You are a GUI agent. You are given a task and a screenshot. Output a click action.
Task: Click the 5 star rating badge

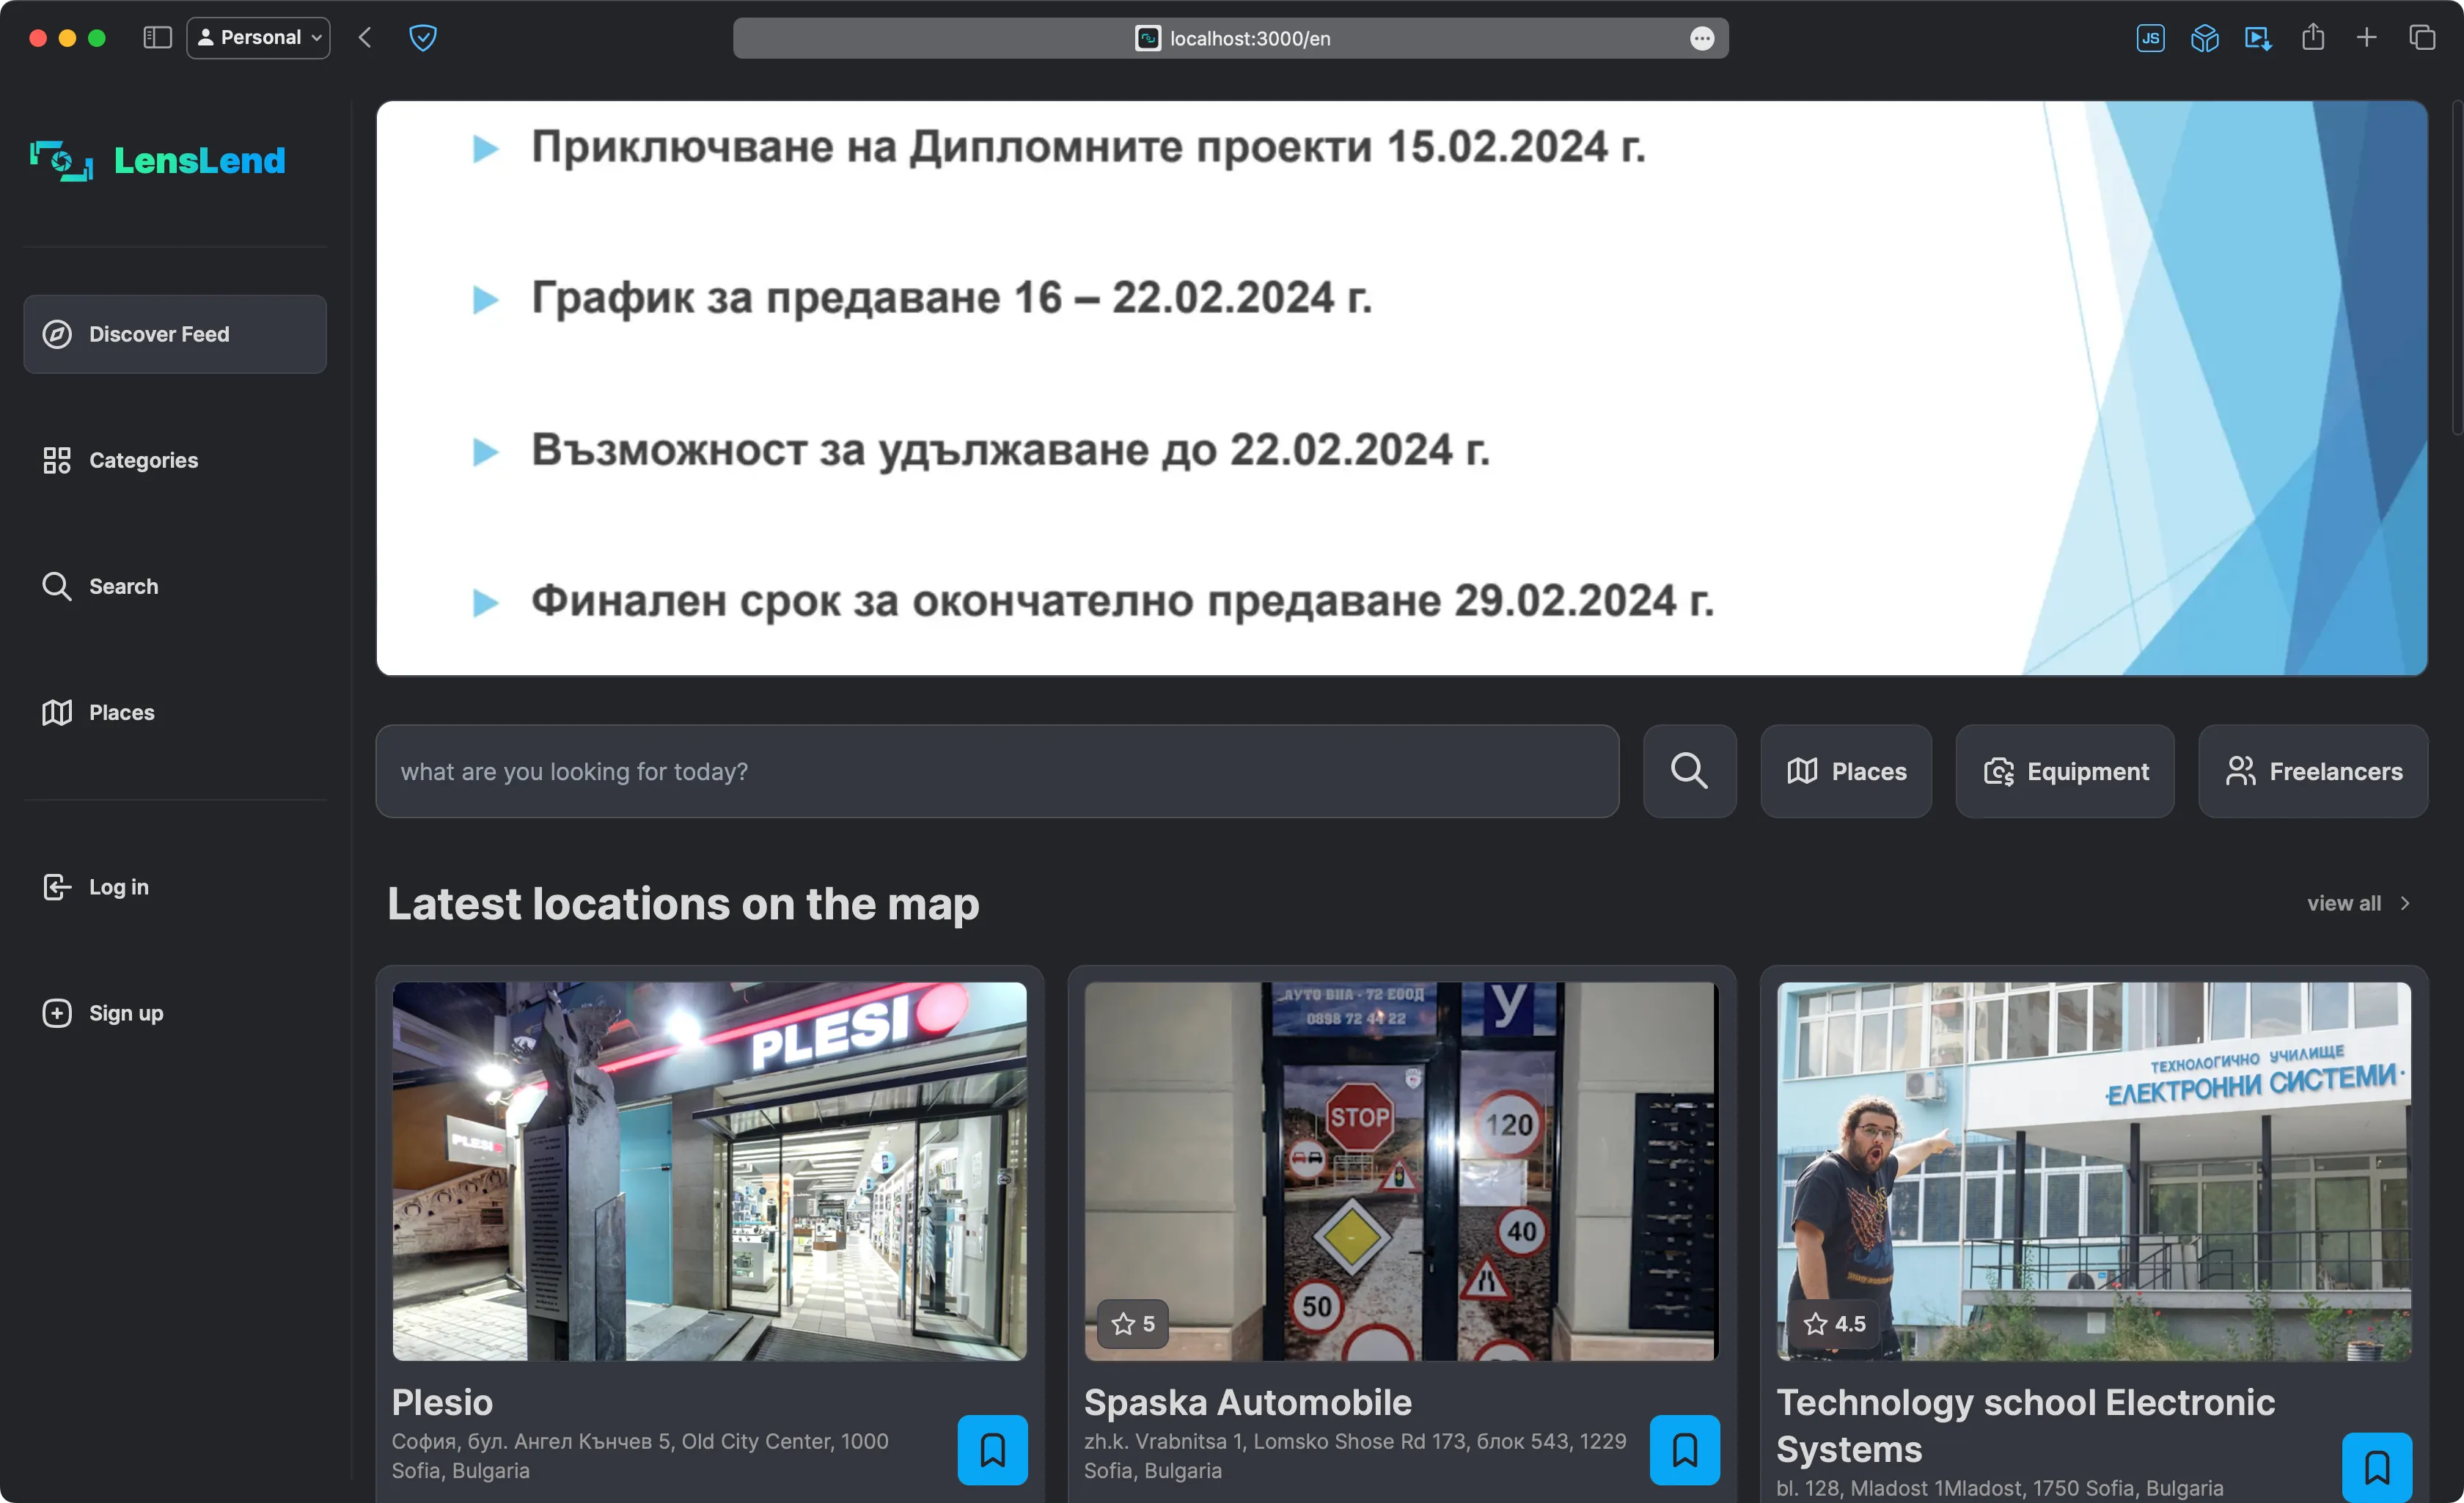coord(1132,1323)
